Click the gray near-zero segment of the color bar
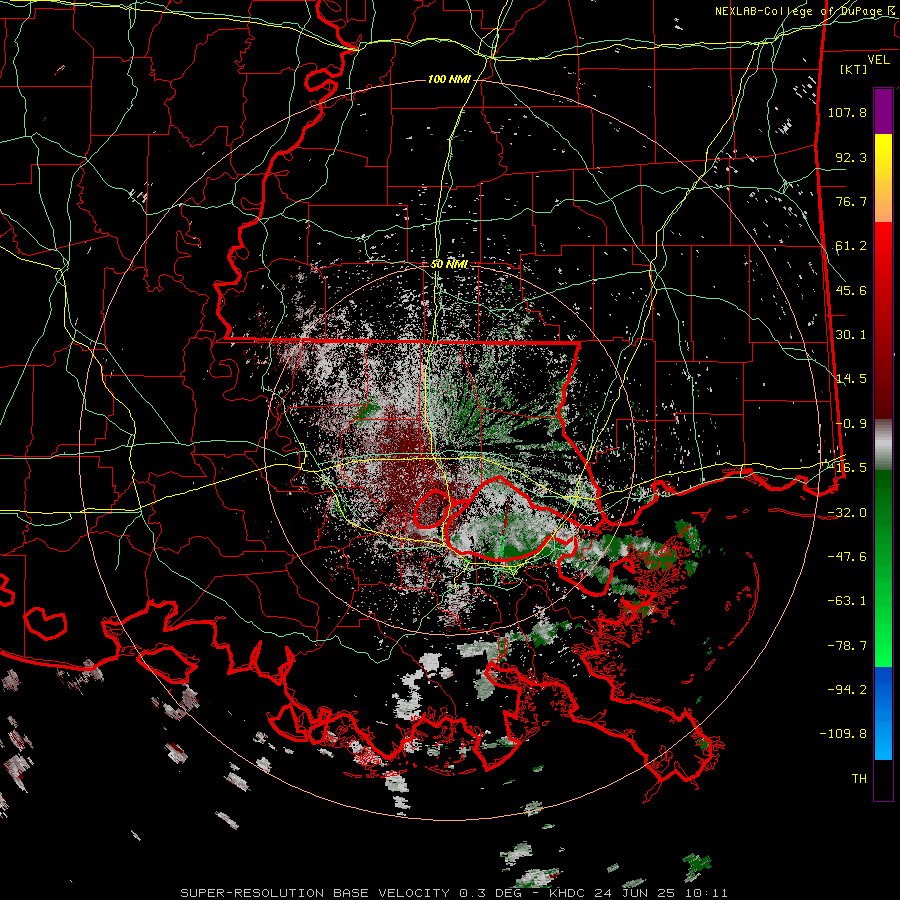This screenshot has width=900, height=900. 883,445
